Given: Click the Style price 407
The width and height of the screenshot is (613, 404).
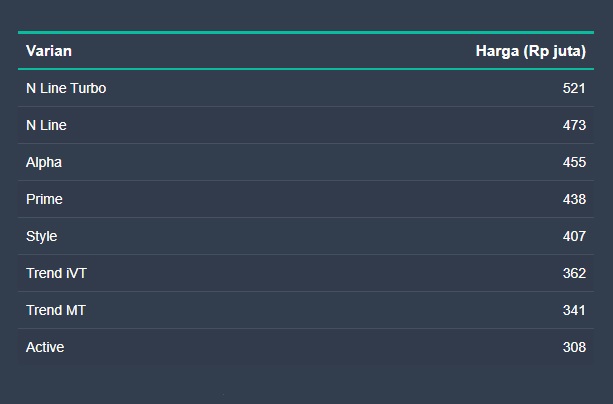Looking at the screenshot, I should click(574, 236).
